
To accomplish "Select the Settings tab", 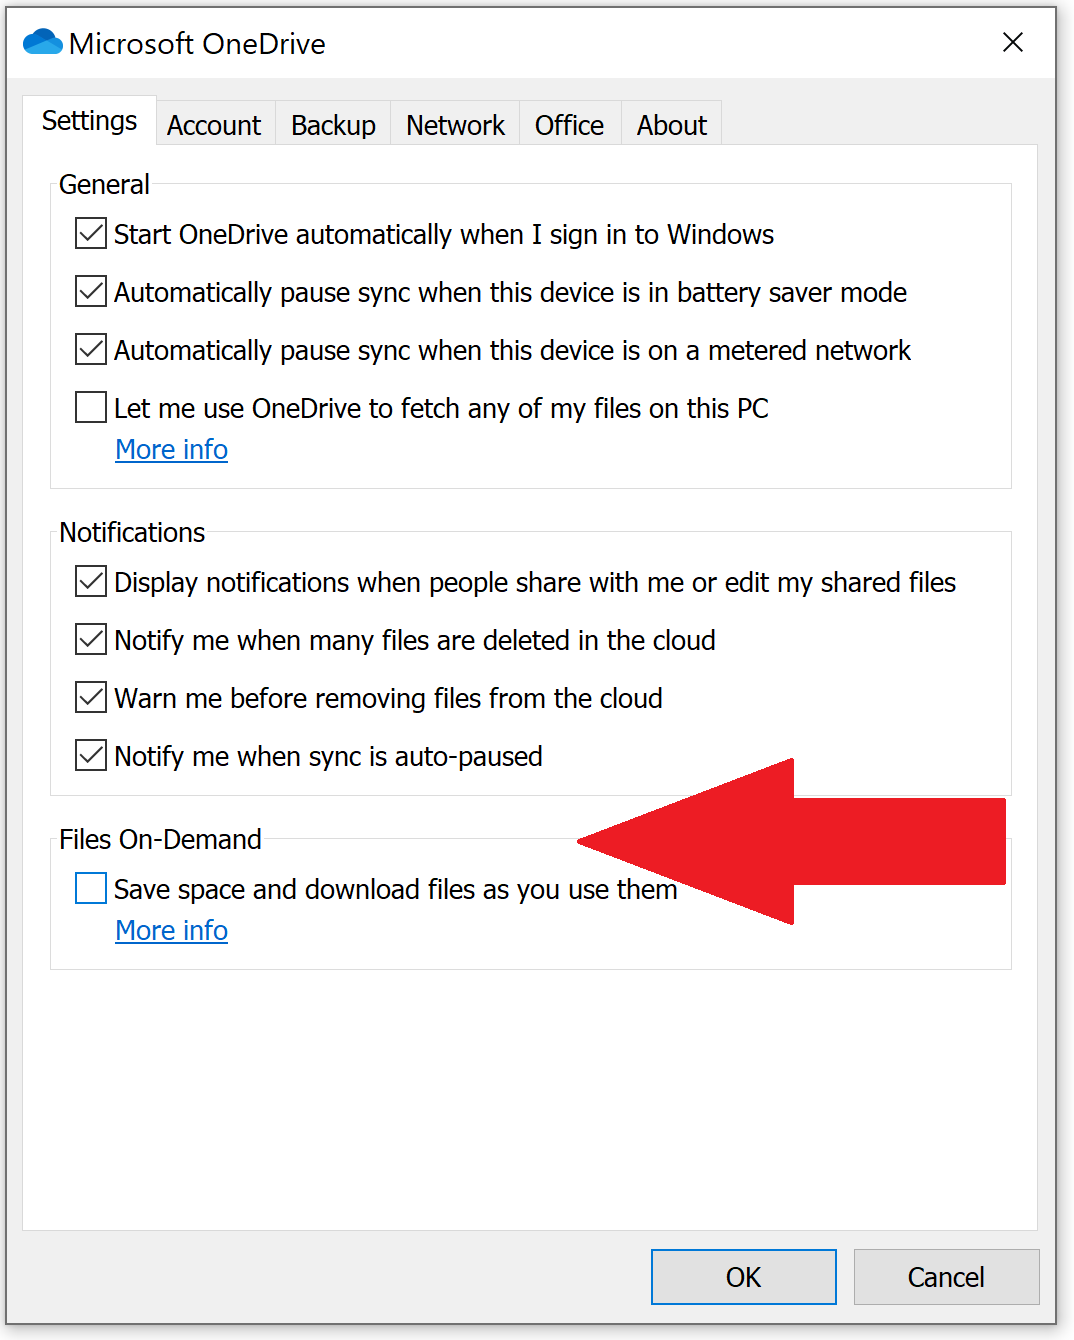I will click(x=89, y=120).
